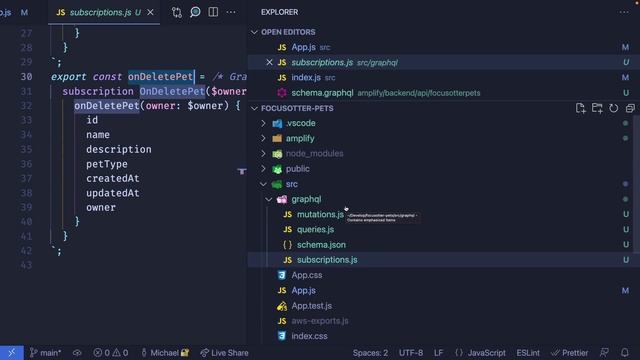Collapse the graphql folder

269,199
